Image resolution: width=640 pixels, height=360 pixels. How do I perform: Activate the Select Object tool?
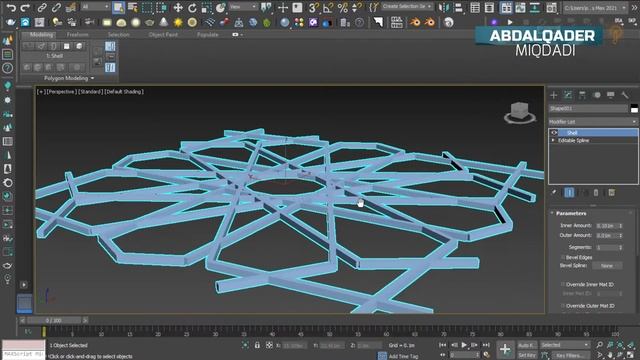[118, 7]
